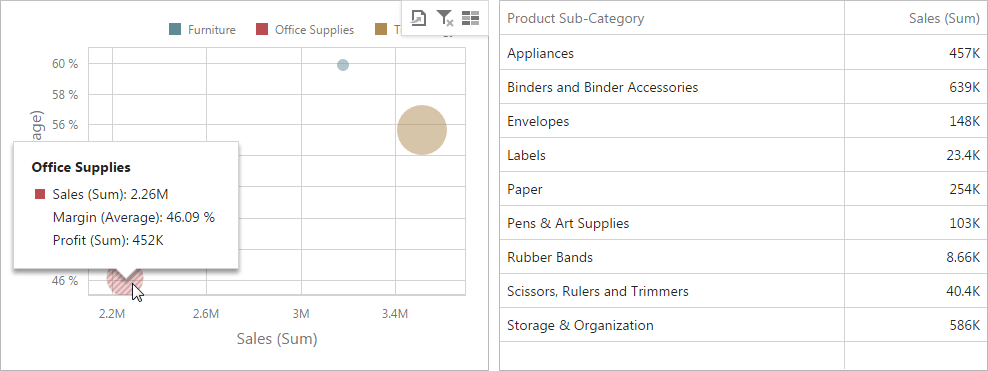Click the 40.4K sales value

(x=963, y=291)
